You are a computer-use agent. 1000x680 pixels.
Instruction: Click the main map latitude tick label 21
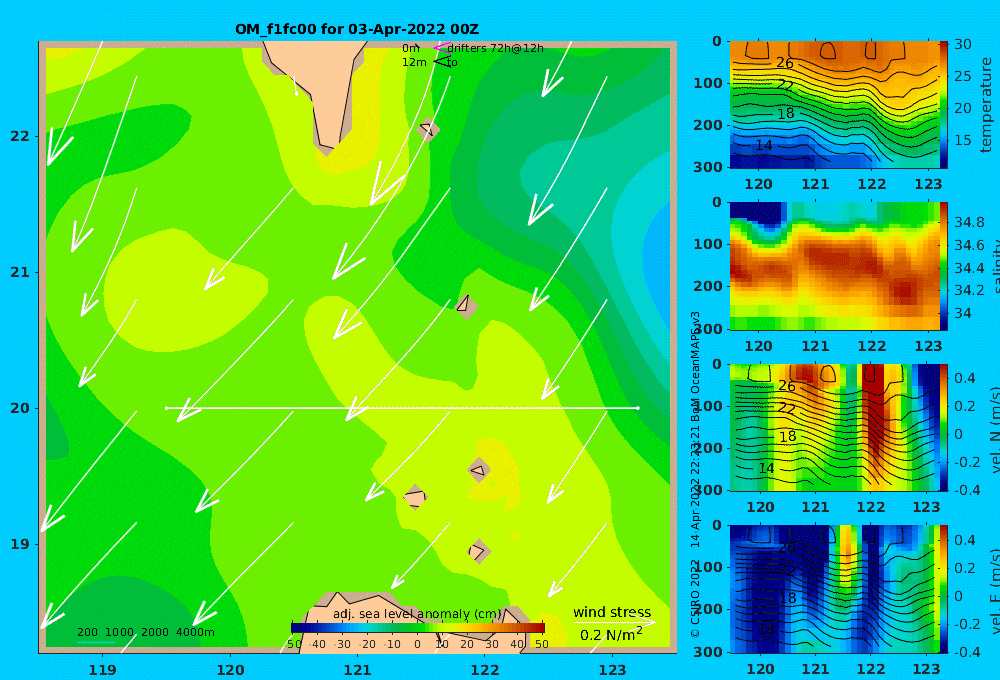click(20, 272)
